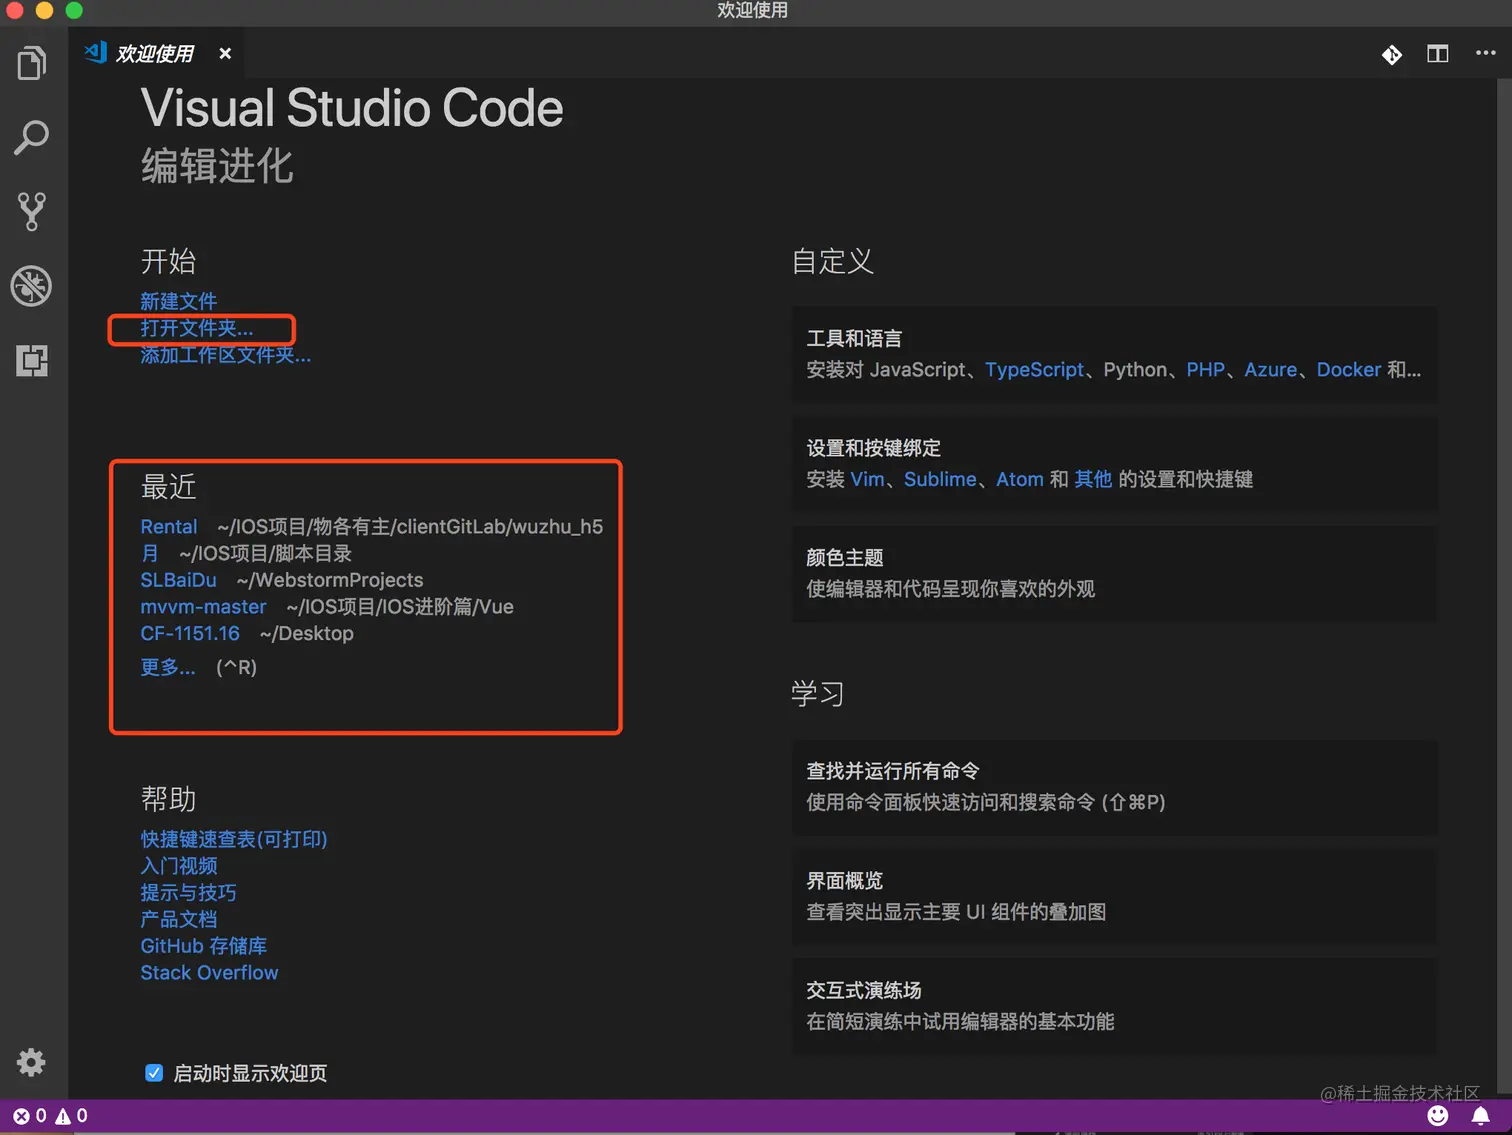
Task: Click the 设置和按键绑定 card heading
Action: click(873, 448)
